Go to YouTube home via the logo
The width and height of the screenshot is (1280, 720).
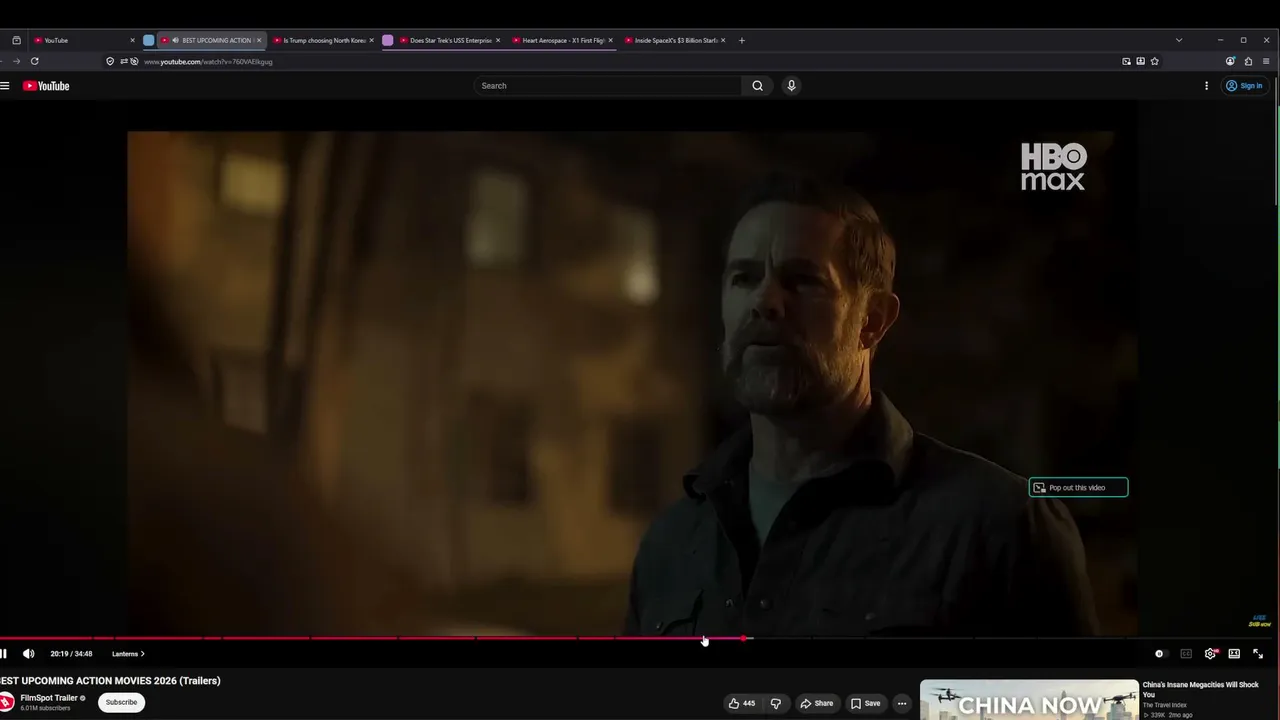(x=47, y=86)
